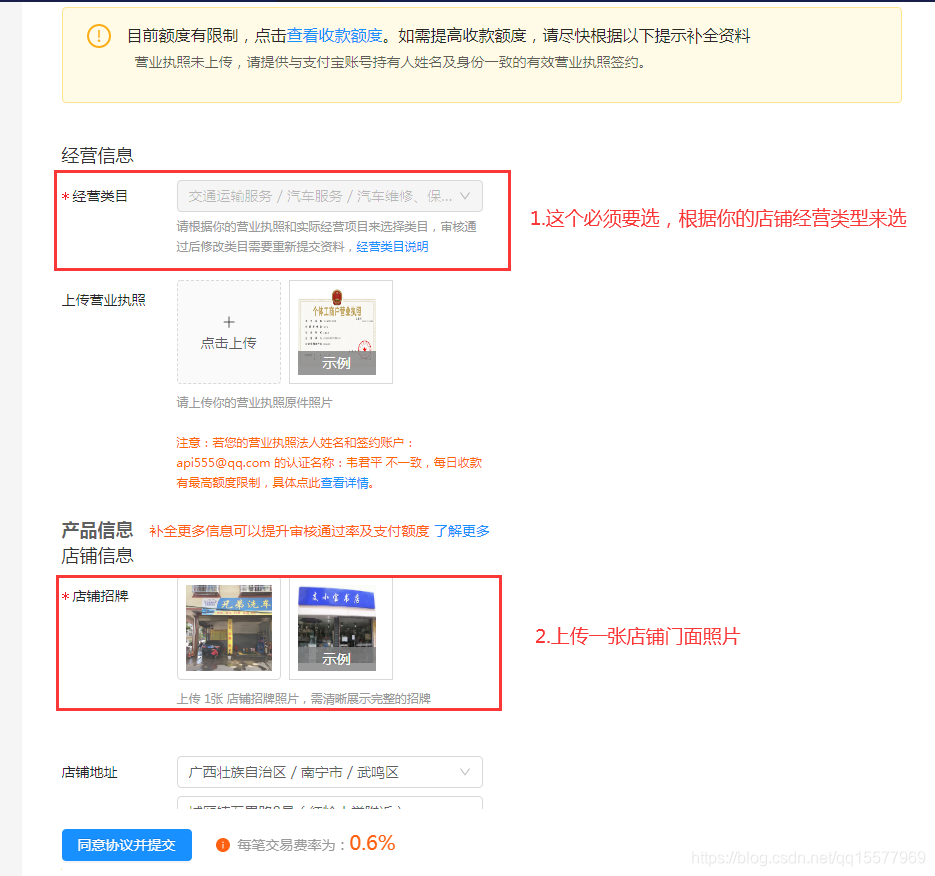View the storefront sign 示例 thumbnail
The image size is (935, 876).
tap(340, 628)
